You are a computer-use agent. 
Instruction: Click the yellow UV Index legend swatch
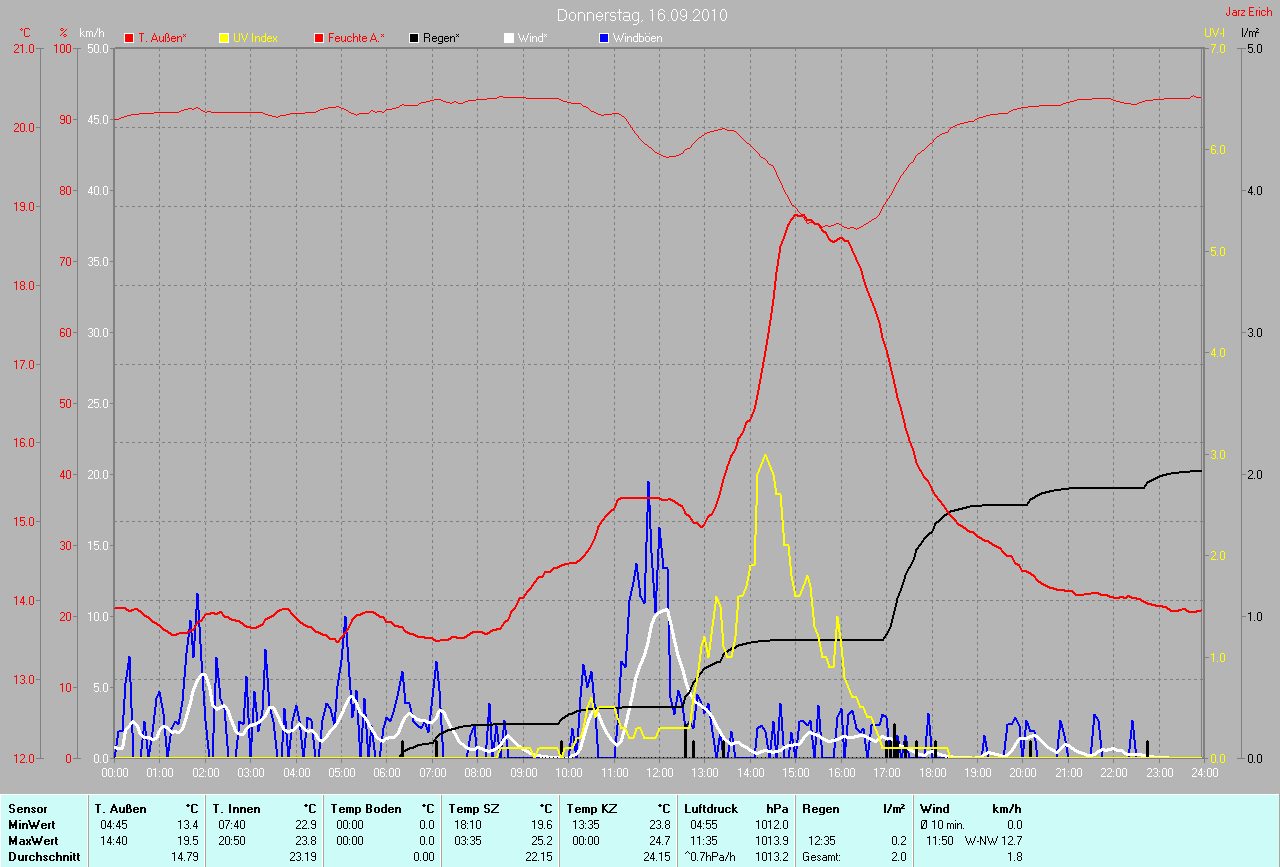(x=224, y=38)
